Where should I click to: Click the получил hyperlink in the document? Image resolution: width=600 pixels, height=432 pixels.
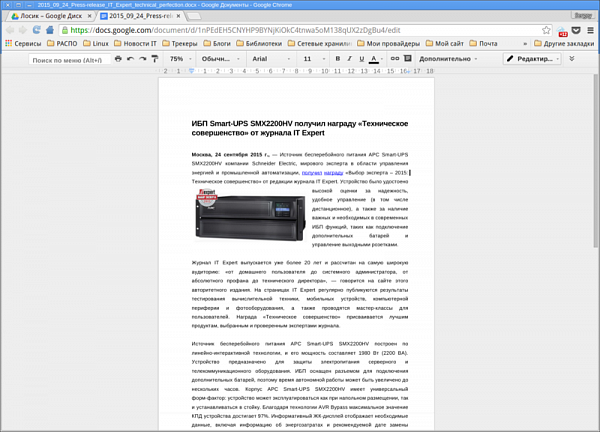[x=312, y=173]
